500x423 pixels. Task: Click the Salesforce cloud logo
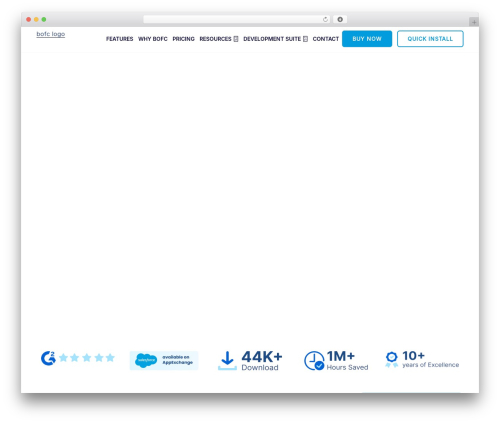tap(146, 360)
